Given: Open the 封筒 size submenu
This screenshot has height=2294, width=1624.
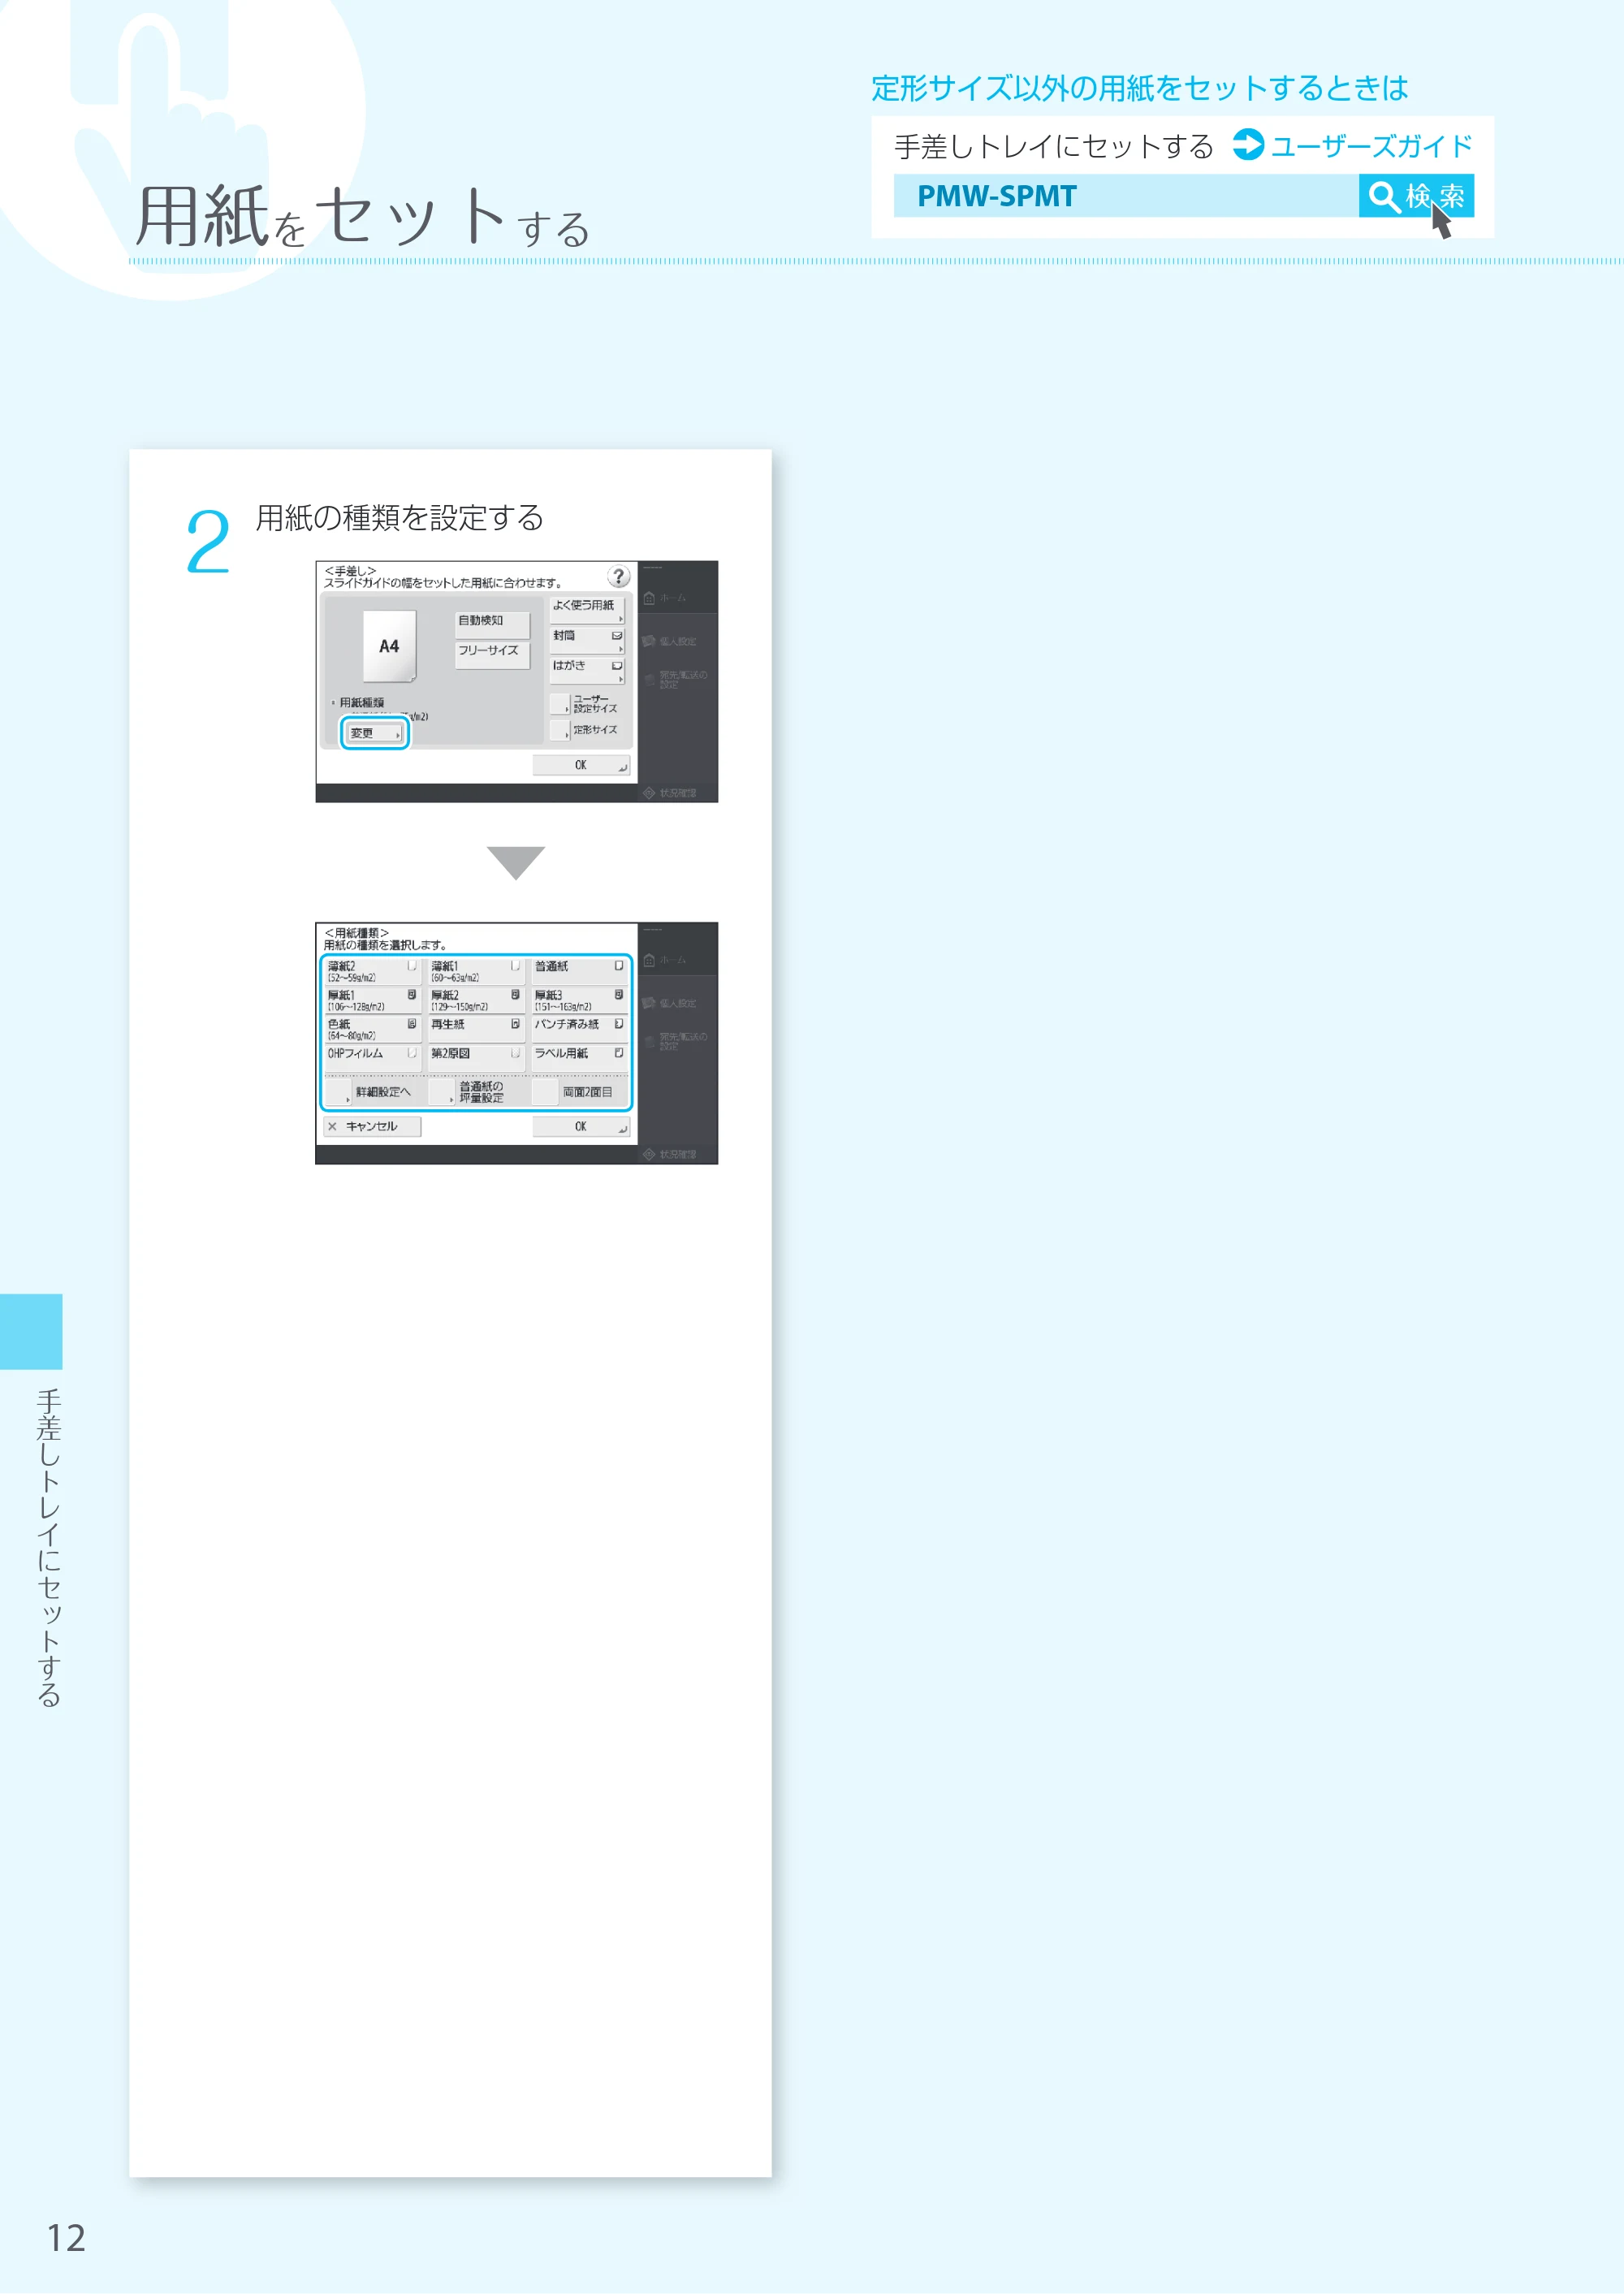Looking at the screenshot, I should tap(588, 640).
